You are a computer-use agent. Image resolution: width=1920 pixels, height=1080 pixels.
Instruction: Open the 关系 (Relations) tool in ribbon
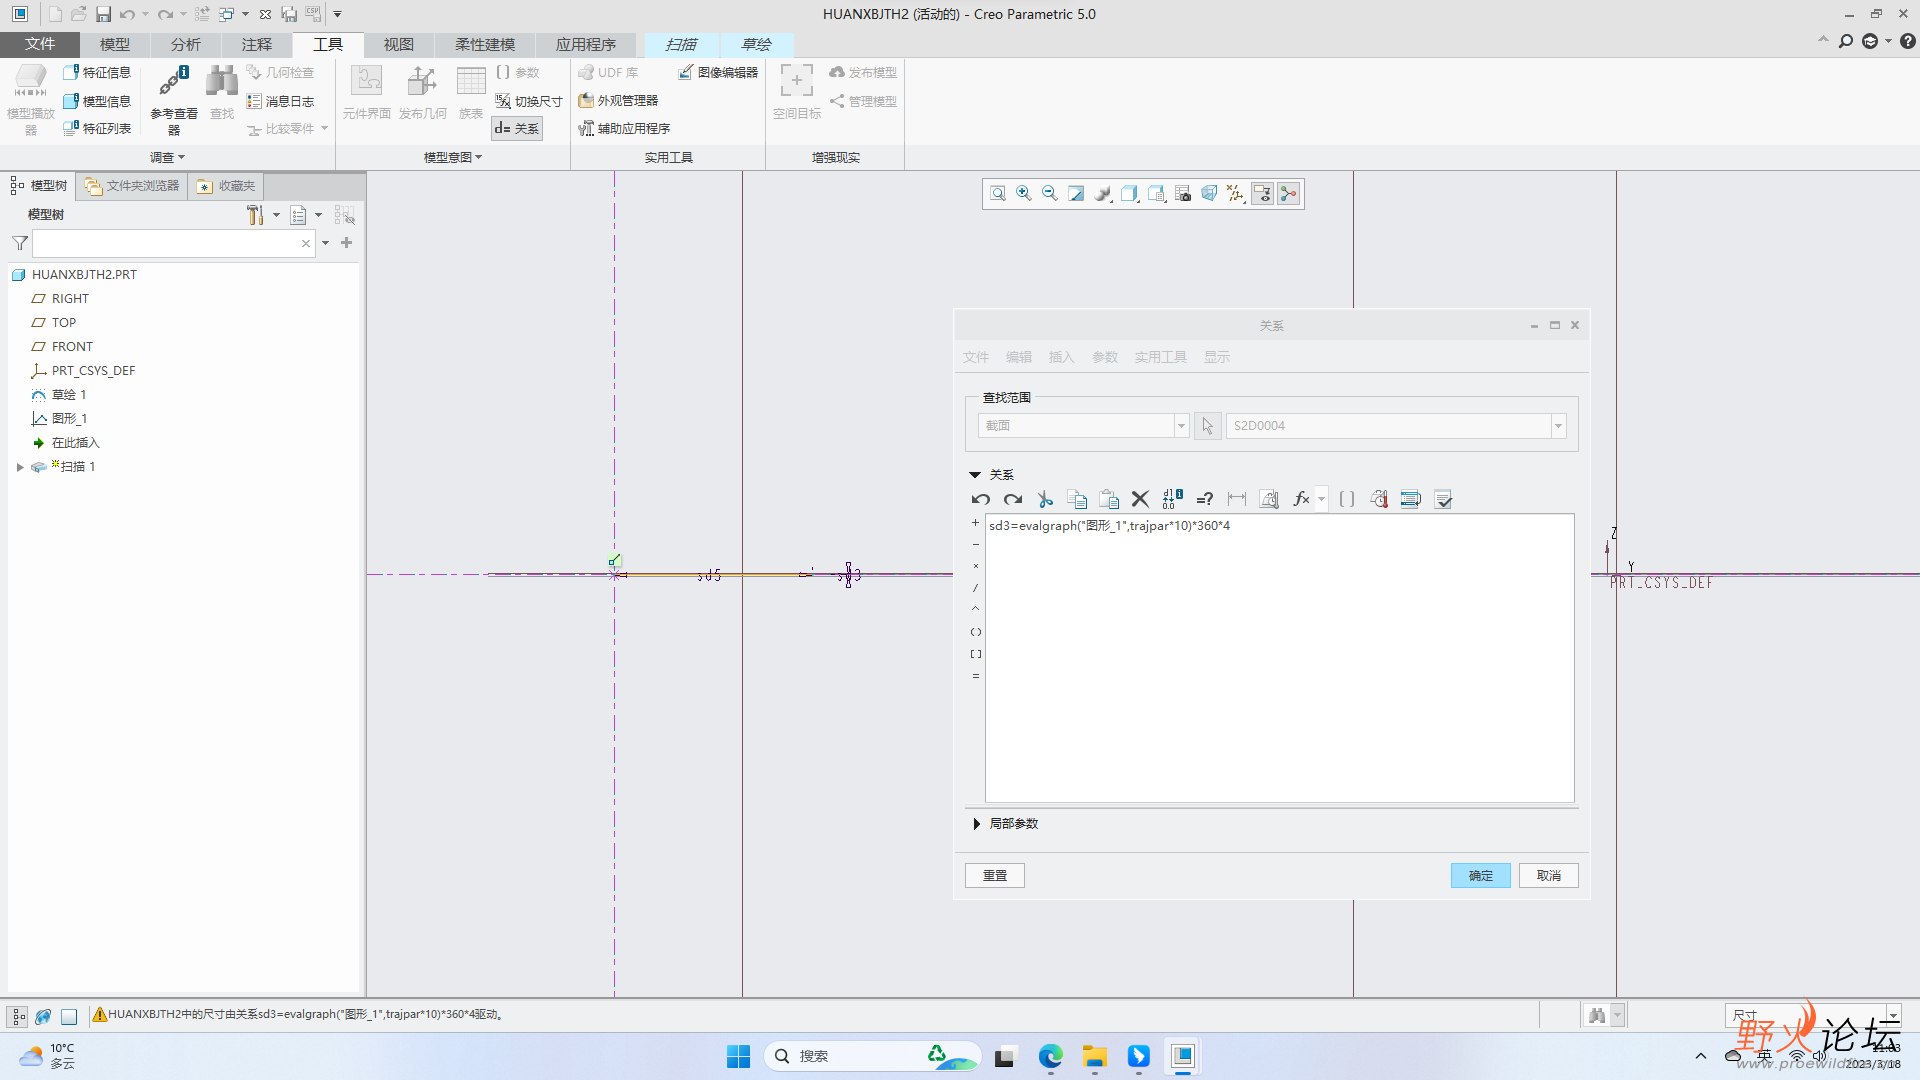517,128
